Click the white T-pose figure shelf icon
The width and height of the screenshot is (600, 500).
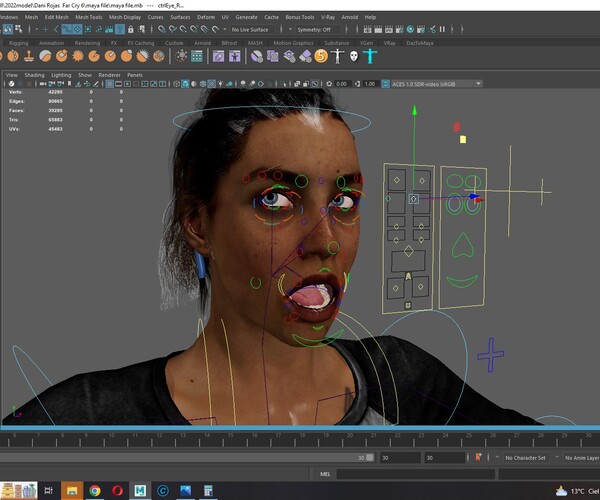coord(337,56)
